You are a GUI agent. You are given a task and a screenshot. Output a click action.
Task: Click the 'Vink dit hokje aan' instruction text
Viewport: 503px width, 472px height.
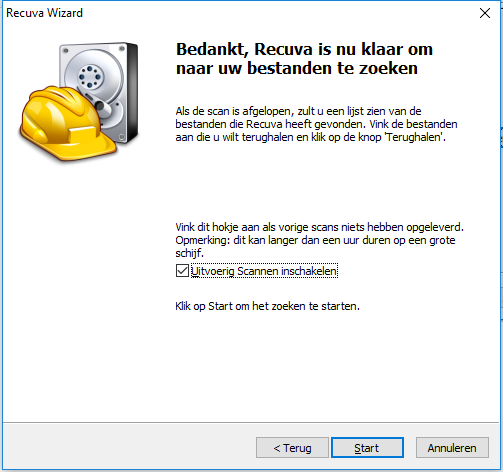point(319,227)
